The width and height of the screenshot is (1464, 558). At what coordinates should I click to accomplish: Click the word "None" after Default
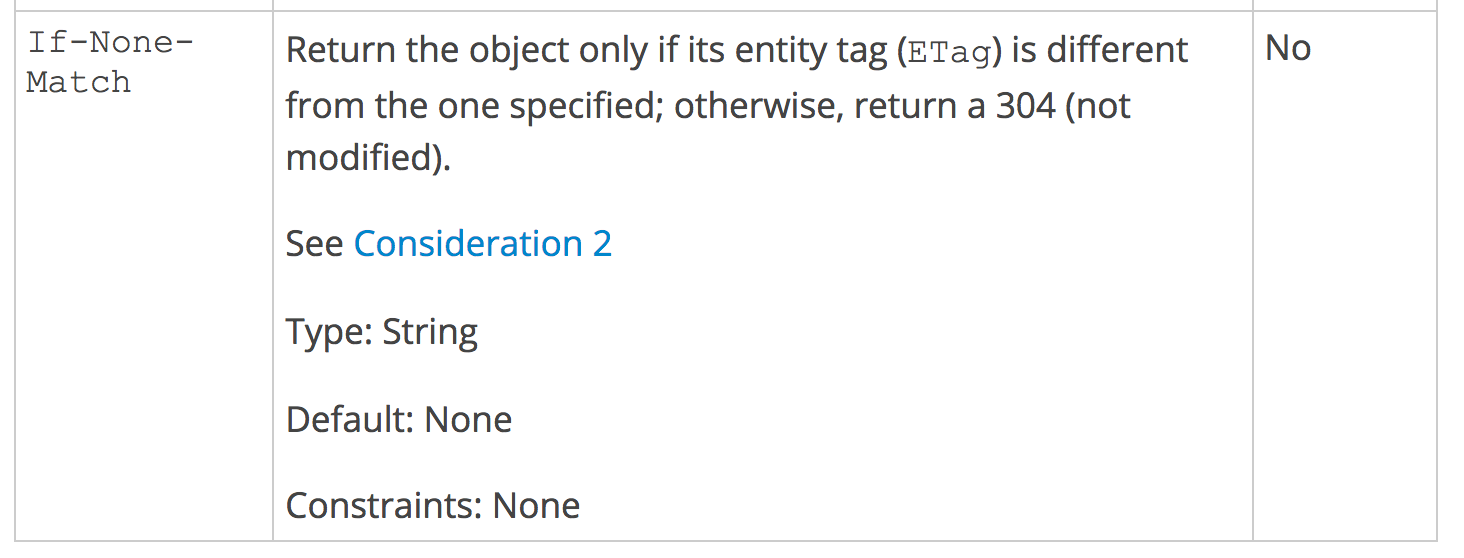tap(468, 420)
